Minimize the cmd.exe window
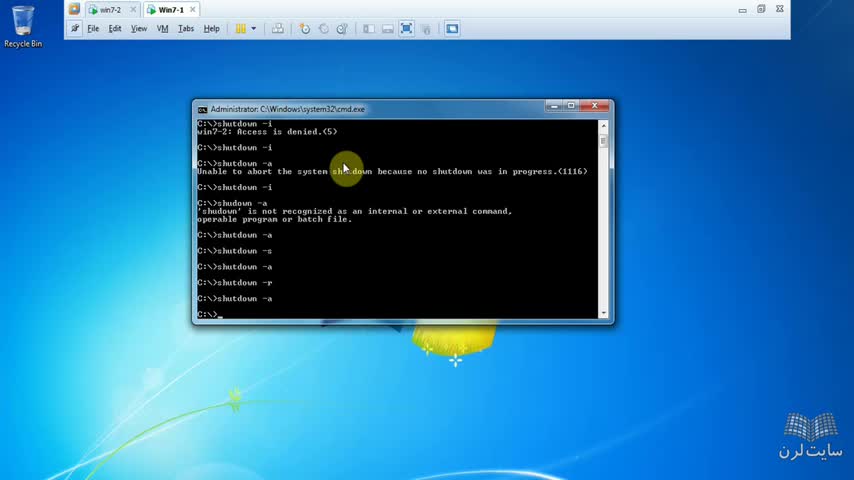The height and width of the screenshot is (480, 854). [x=554, y=106]
